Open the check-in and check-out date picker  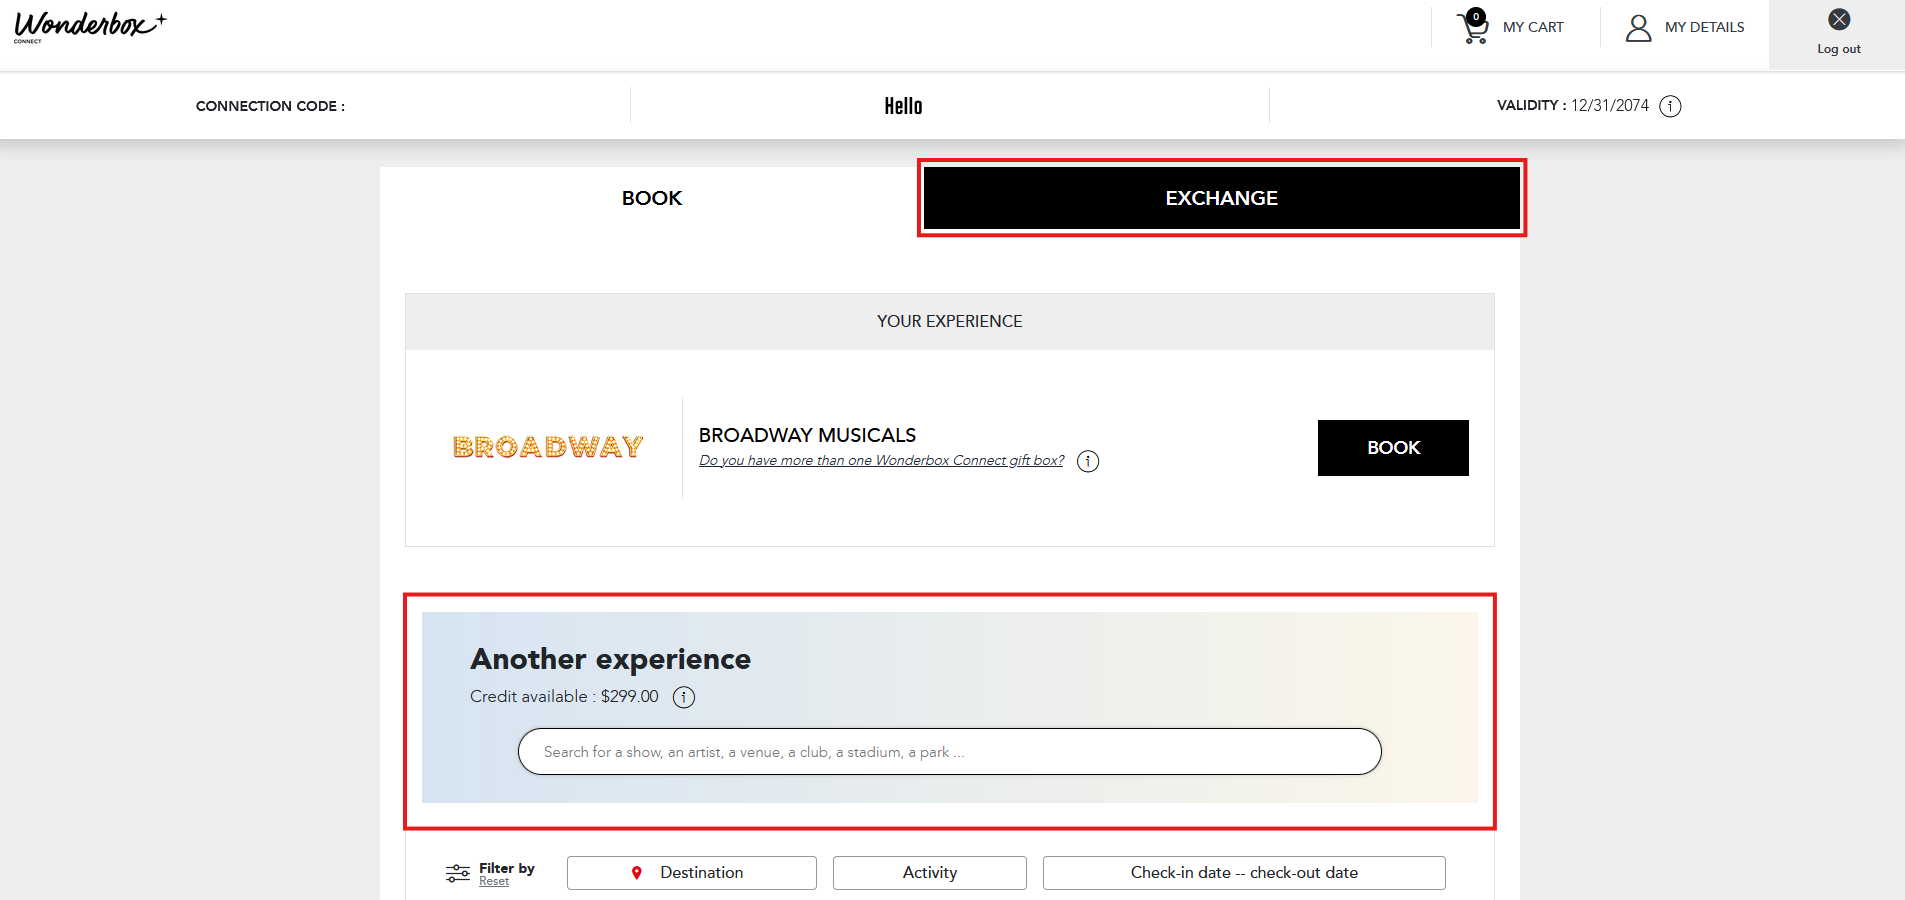1244,873
